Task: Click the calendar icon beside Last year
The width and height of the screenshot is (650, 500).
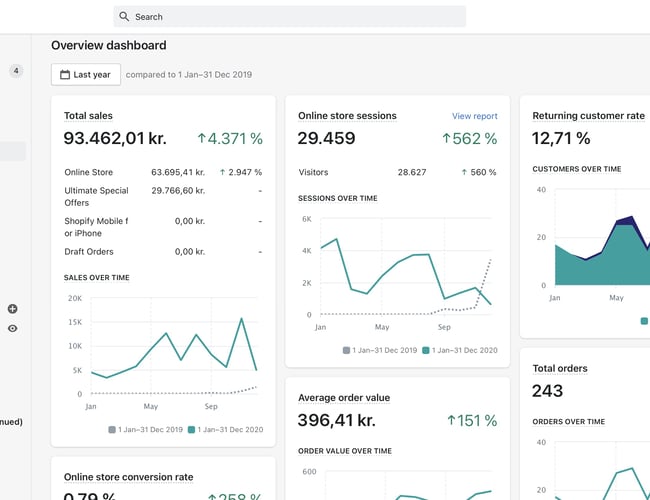Action: 65,75
